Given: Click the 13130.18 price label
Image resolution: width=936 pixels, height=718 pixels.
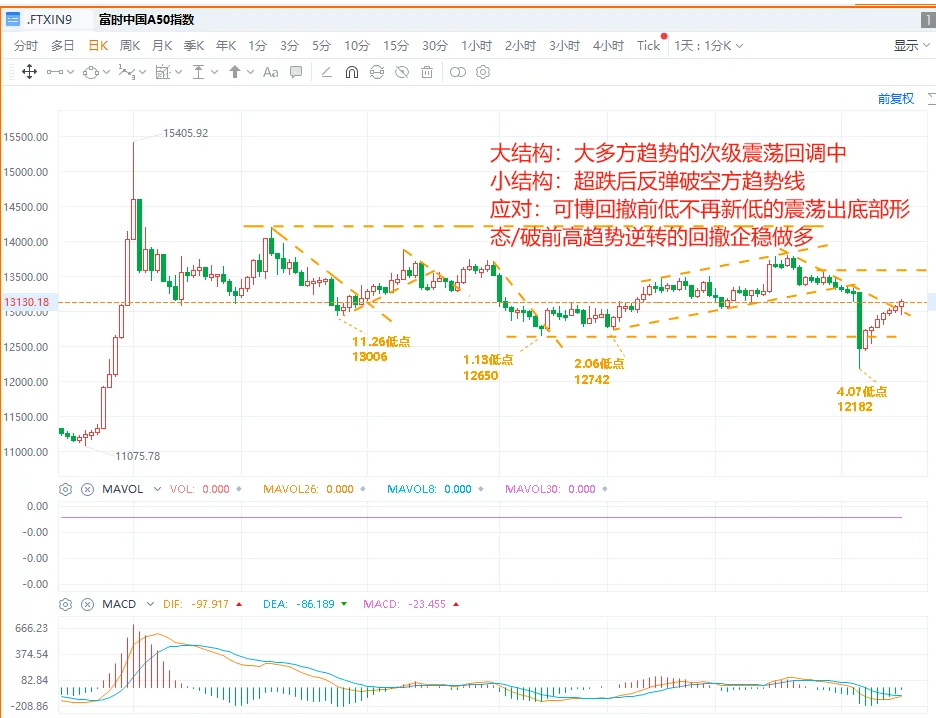Looking at the screenshot, I should coord(27,302).
